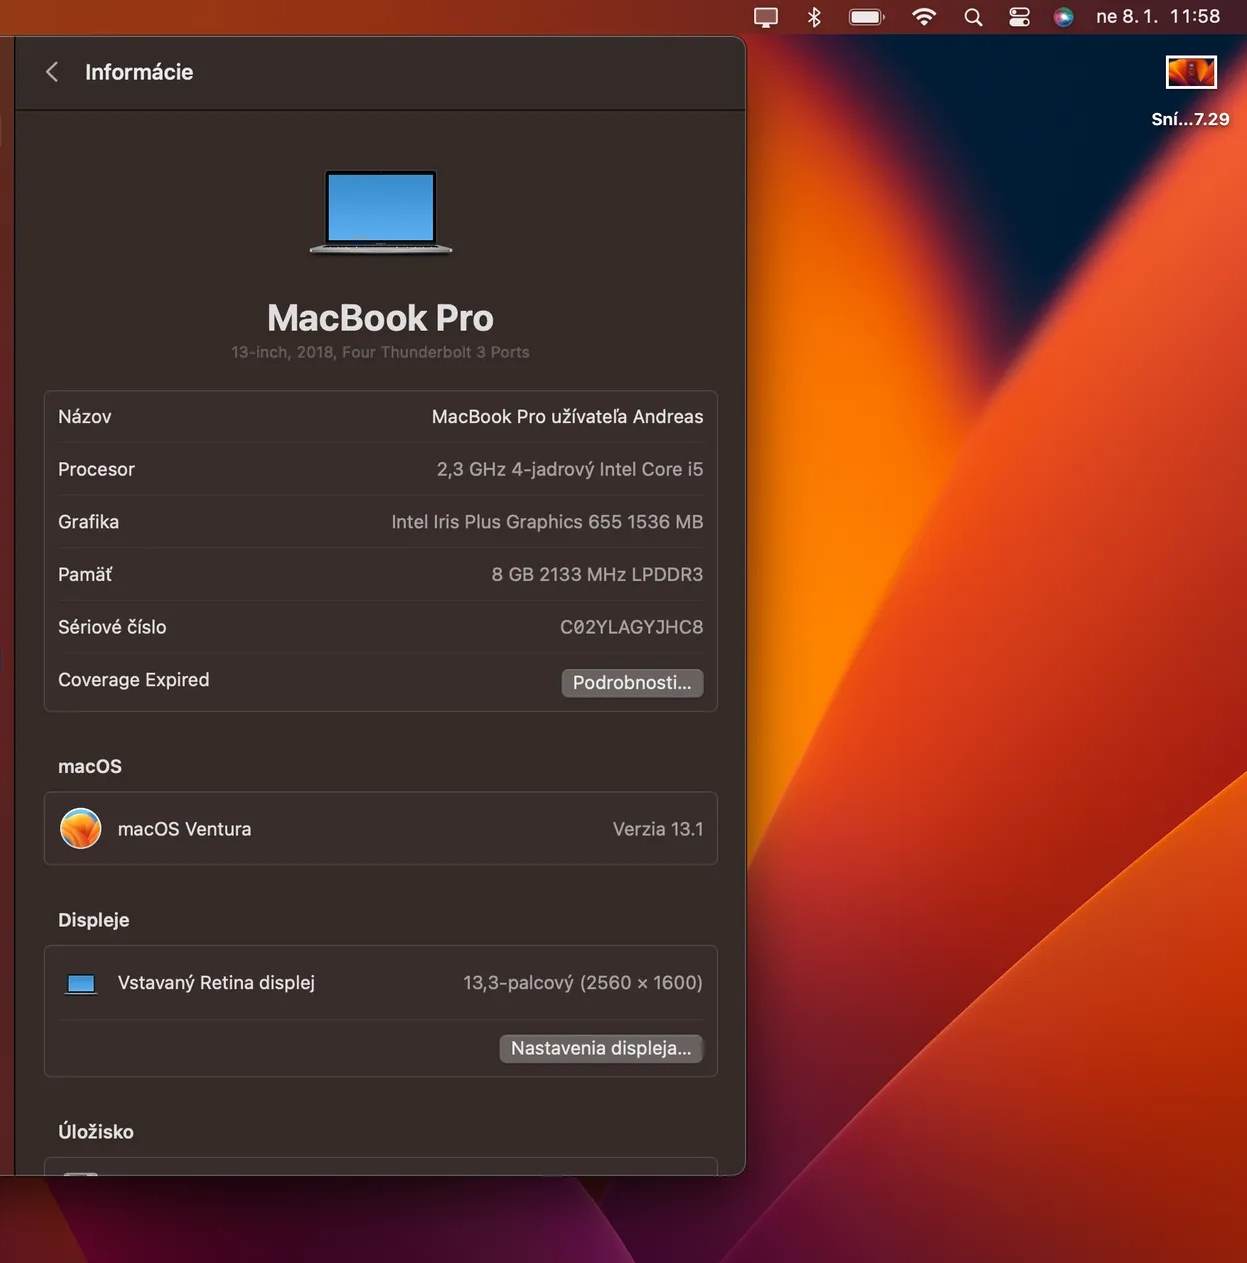Open the Wi-Fi menu bar icon

[x=924, y=17]
